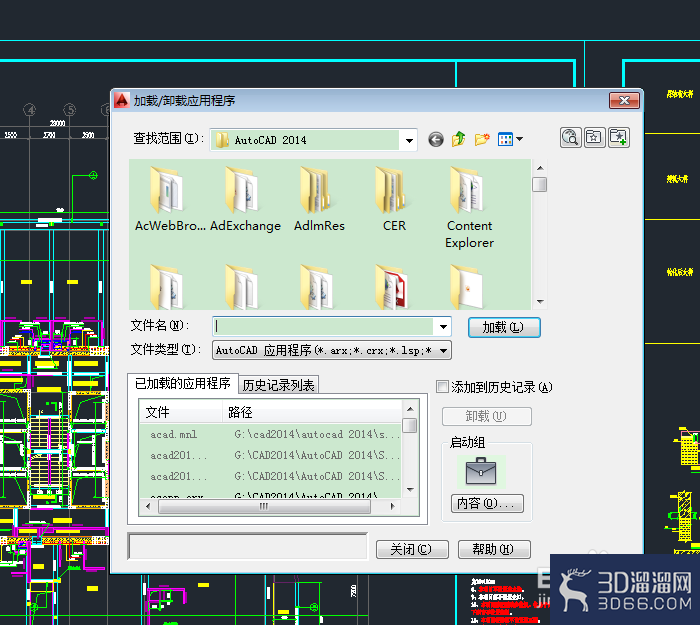Click the loaded list horizontal scrollbar thumb
The width and height of the screenshot is (700, 625).
[x=264, y=506]
